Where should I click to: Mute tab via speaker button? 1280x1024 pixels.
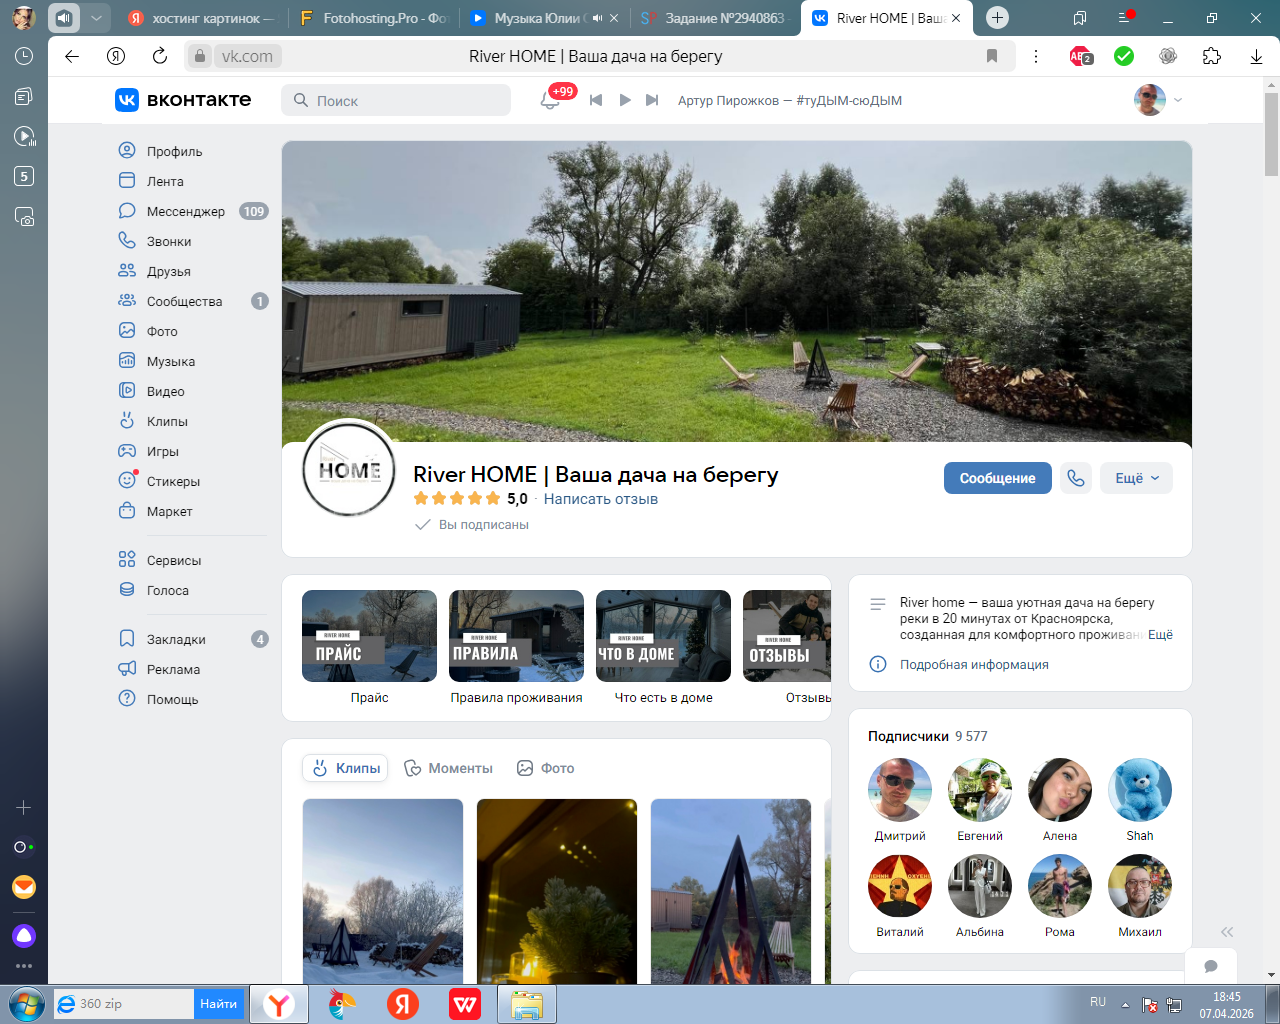pos(64,18)
